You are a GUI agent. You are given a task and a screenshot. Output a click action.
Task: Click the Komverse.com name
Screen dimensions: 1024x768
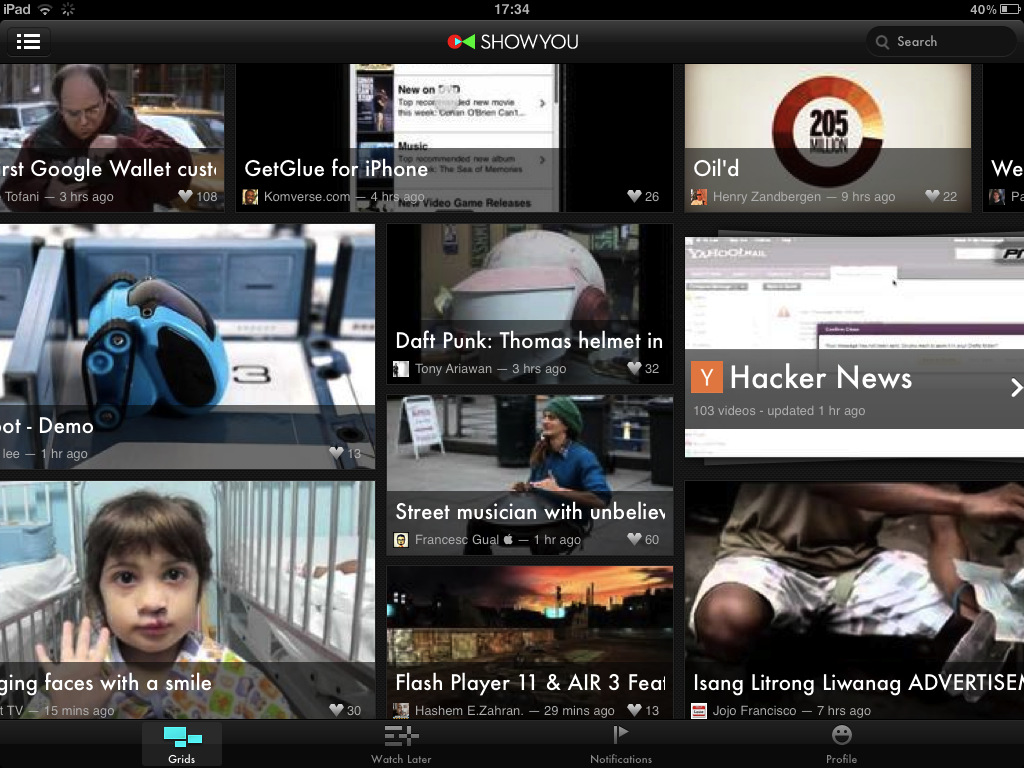[306, 197]
